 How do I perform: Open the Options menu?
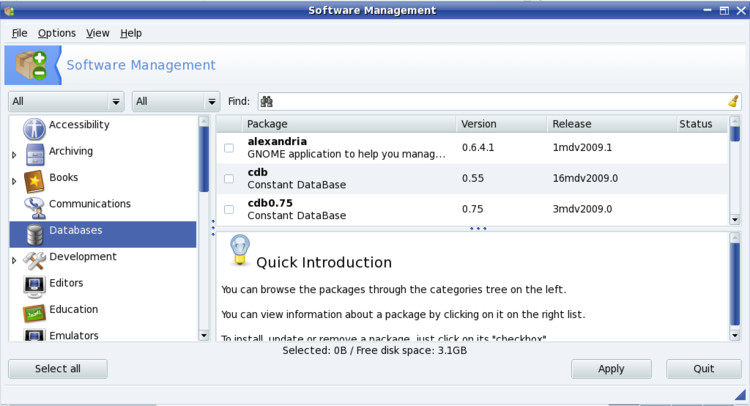[56, 33]
